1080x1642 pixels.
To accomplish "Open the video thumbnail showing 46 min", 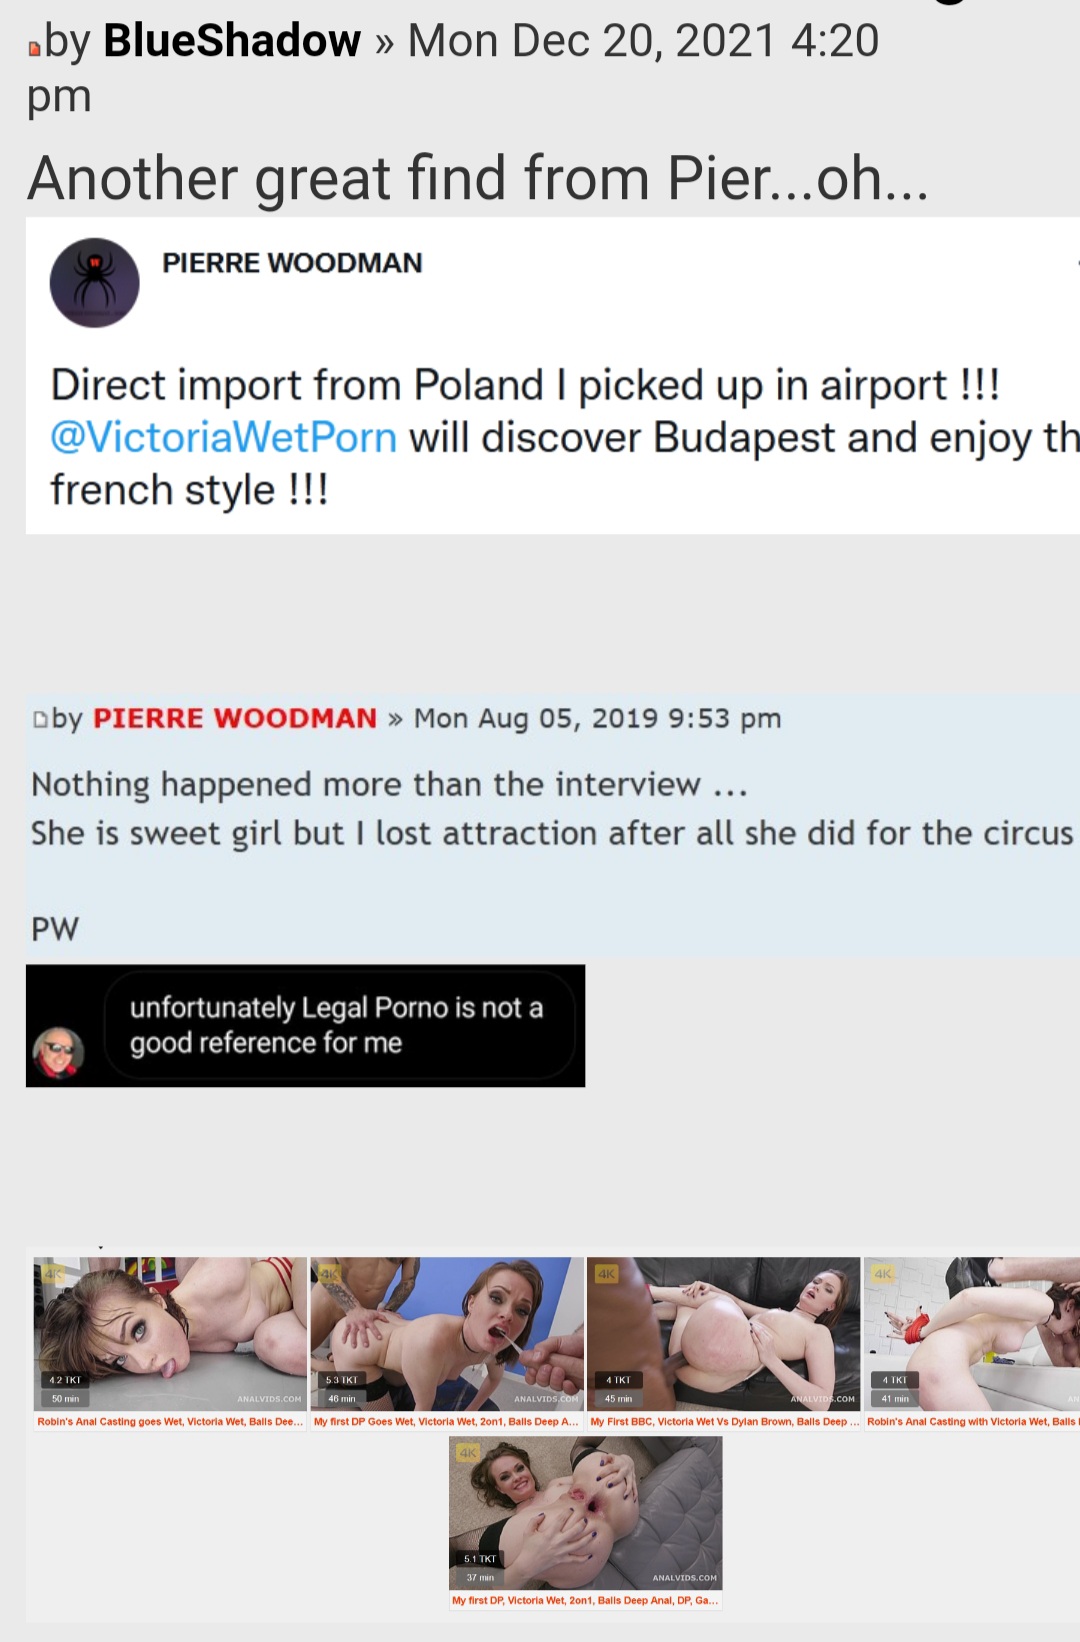I will tap(447, 1333).
